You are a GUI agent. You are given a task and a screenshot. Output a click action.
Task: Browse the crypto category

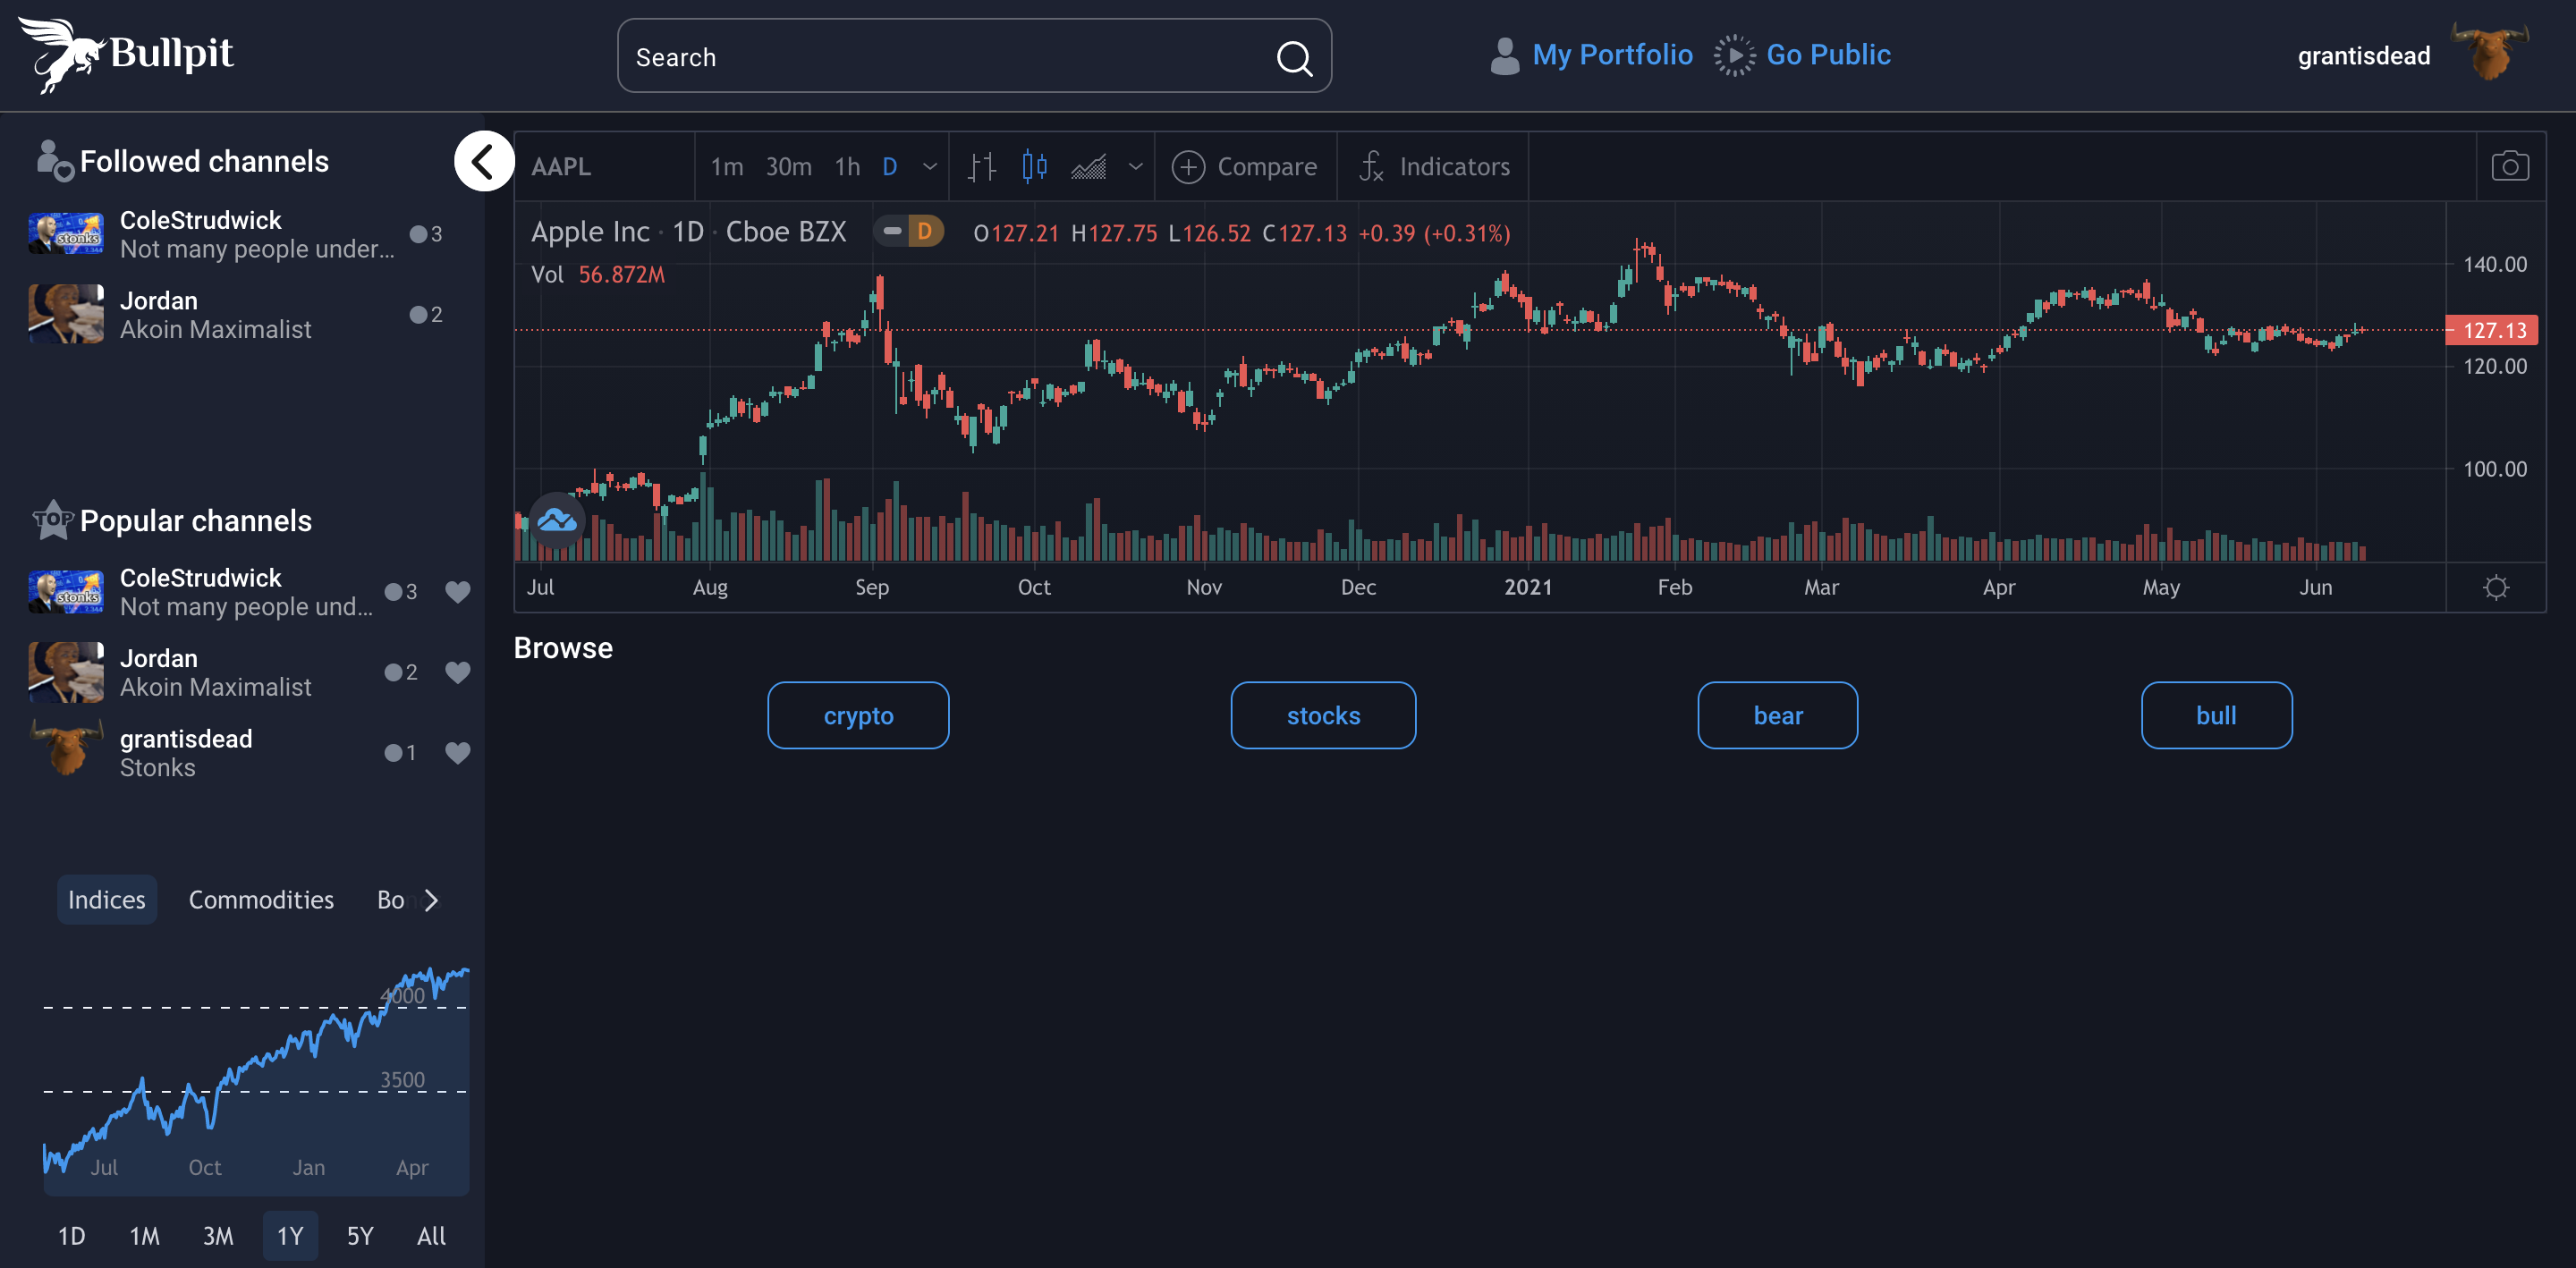tap(858, 715)
